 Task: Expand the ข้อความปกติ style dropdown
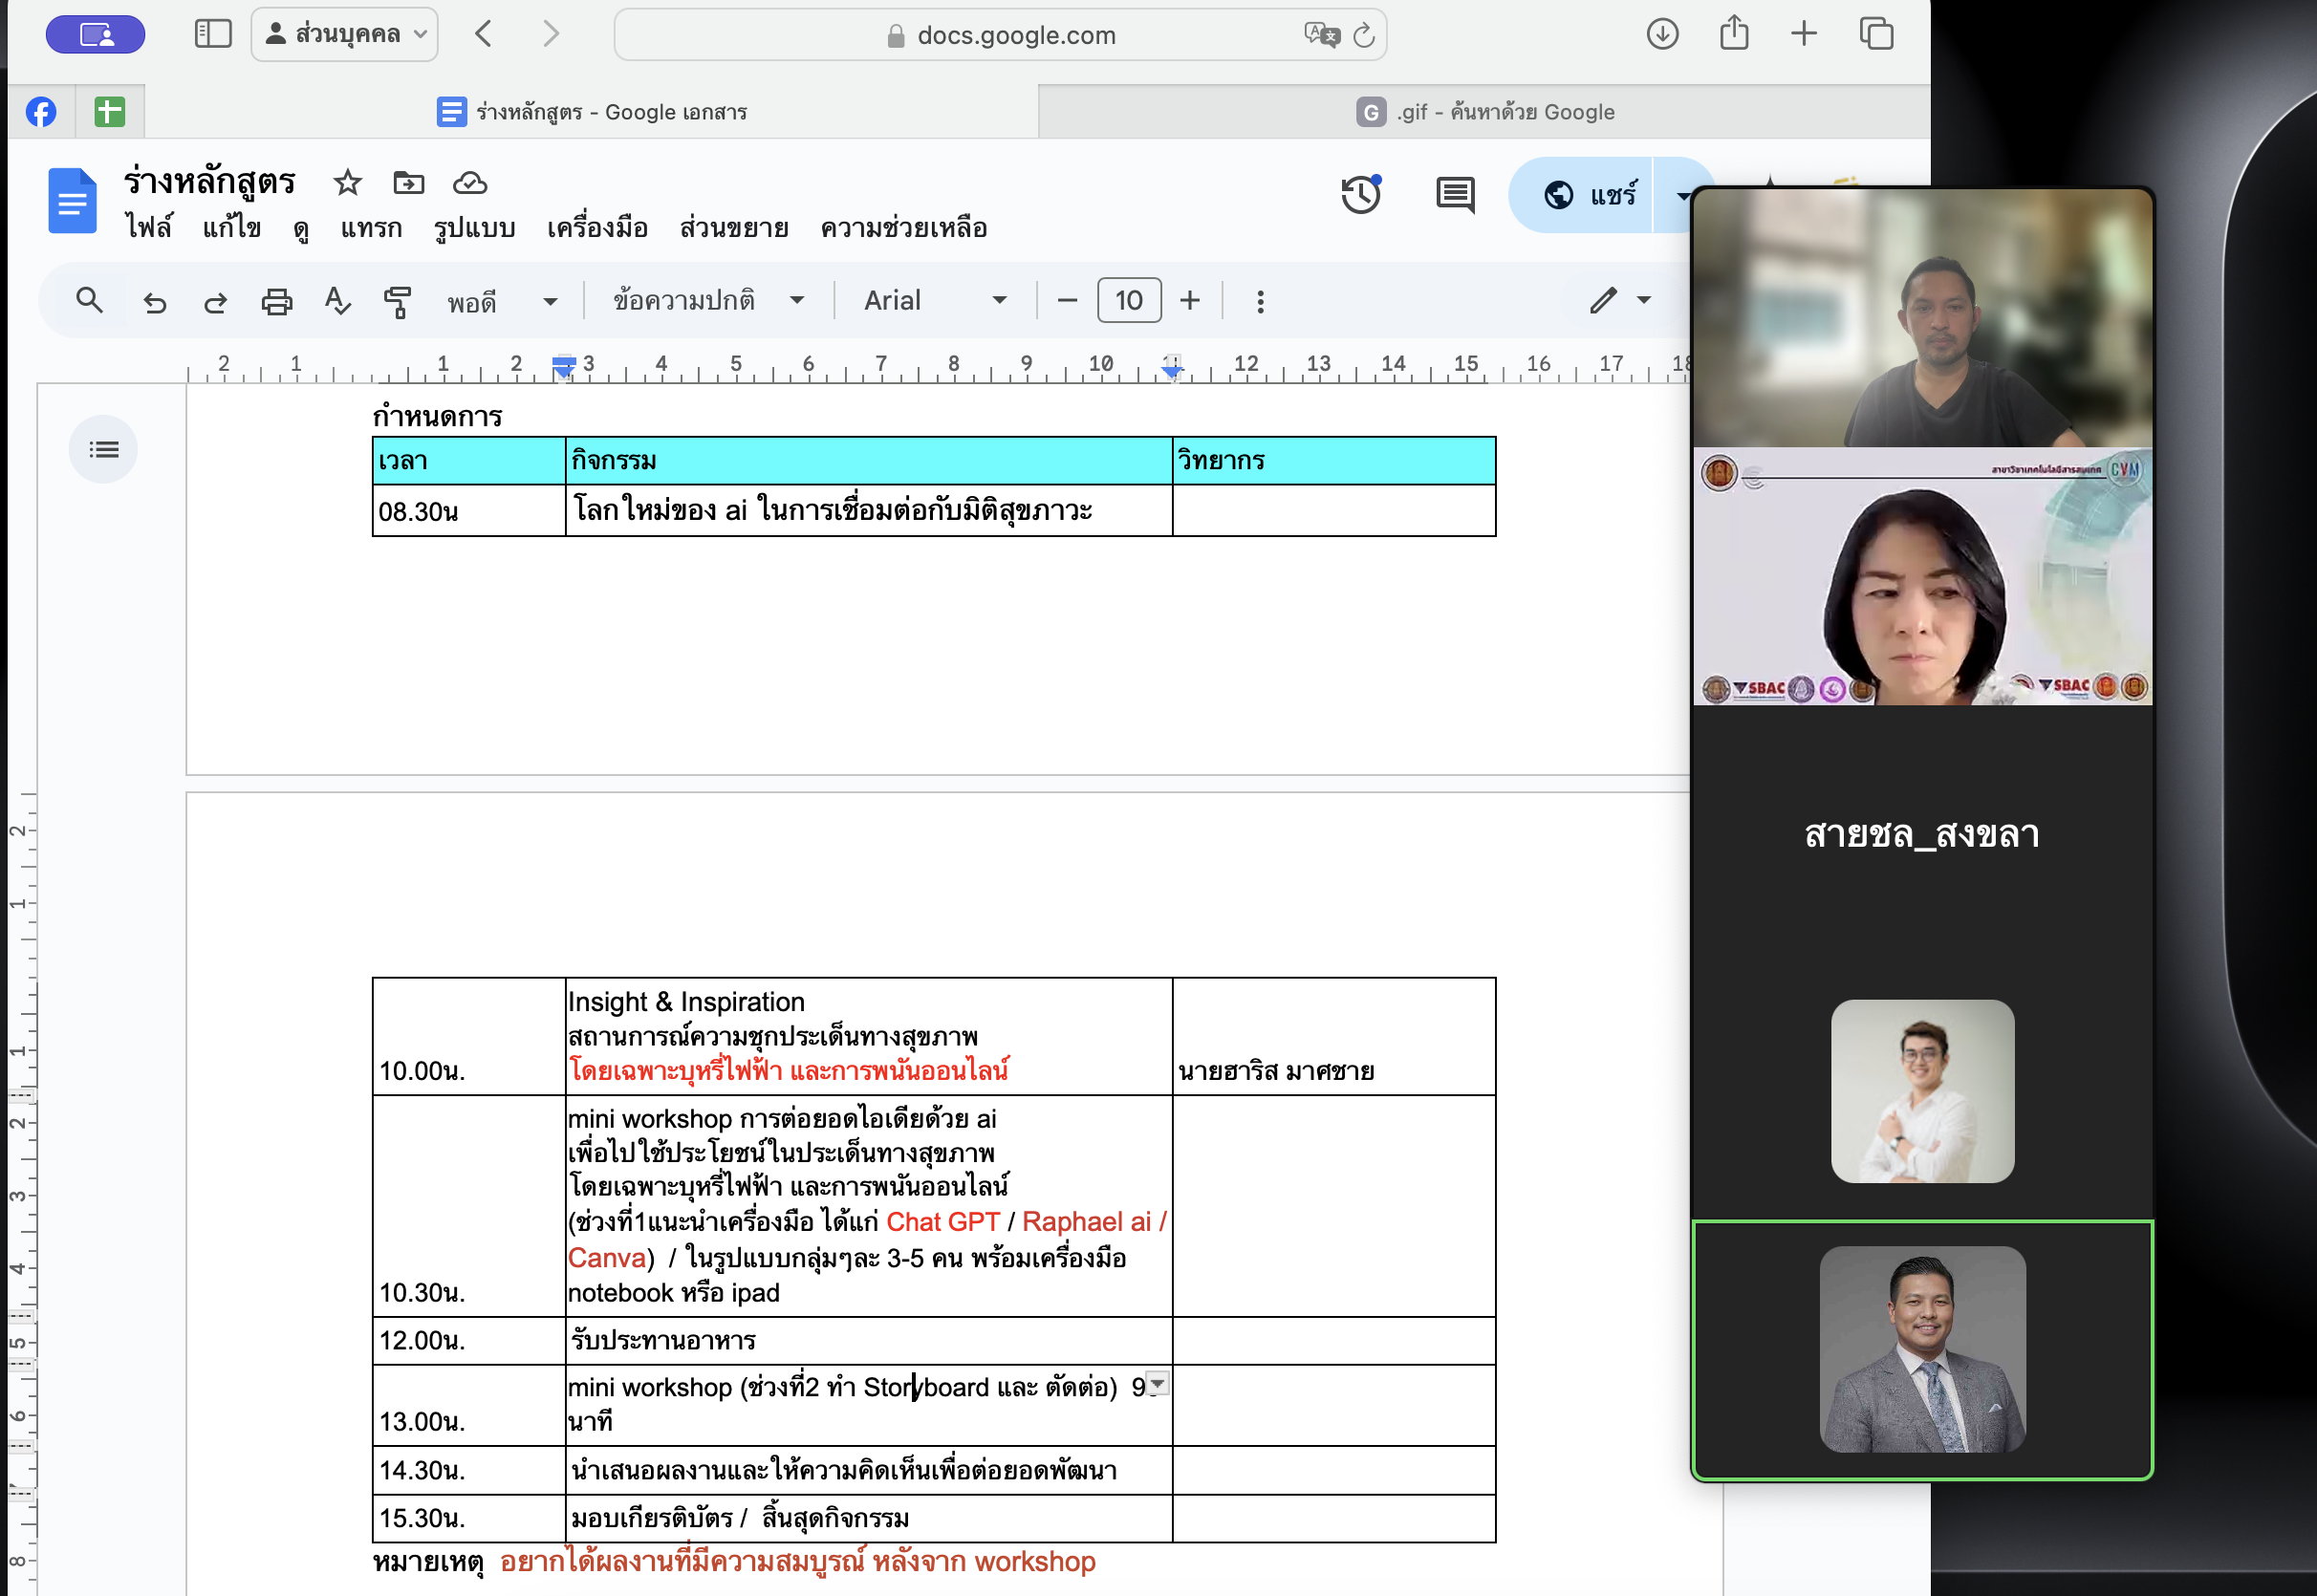point(708,300)
